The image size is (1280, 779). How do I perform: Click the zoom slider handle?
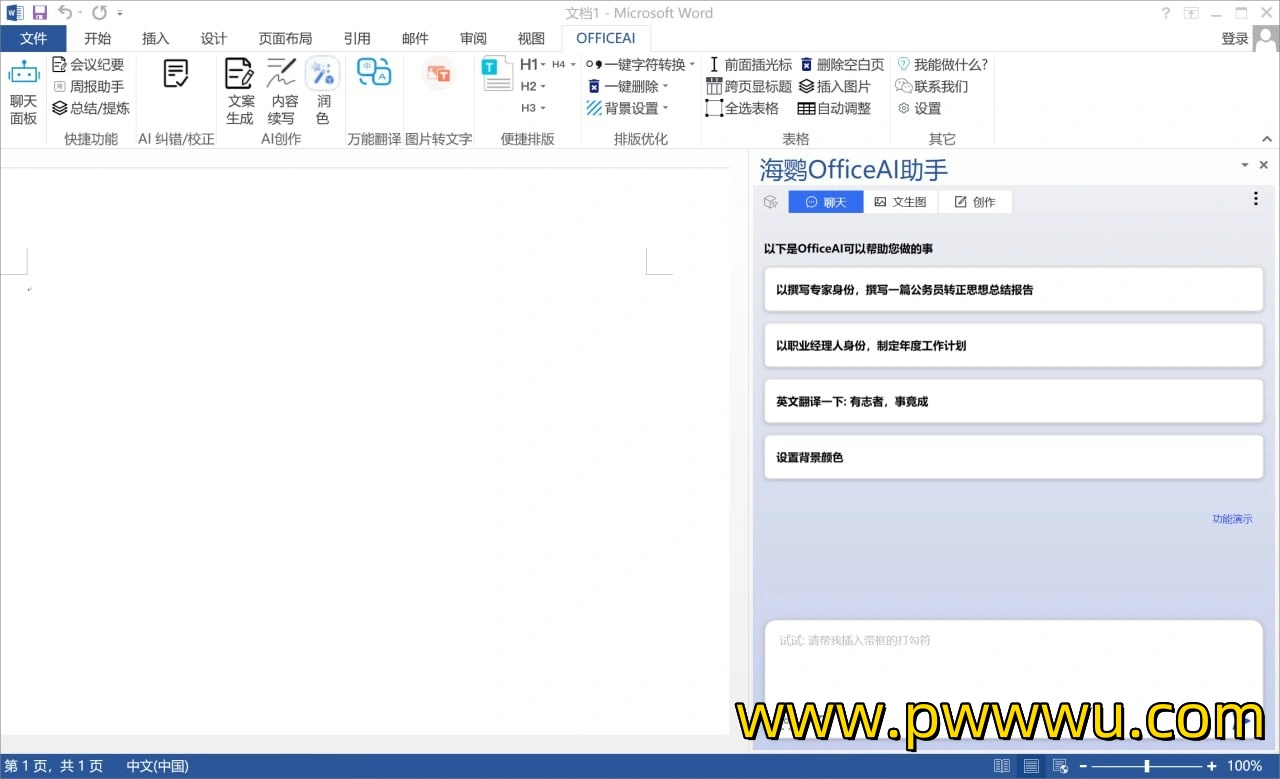[1146, 767]
